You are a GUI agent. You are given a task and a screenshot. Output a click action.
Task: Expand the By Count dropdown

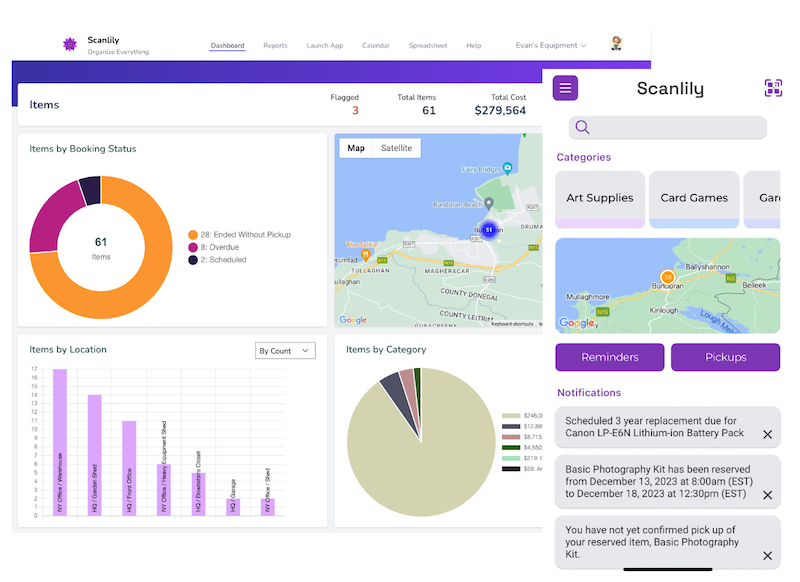[x=285, y=351]
